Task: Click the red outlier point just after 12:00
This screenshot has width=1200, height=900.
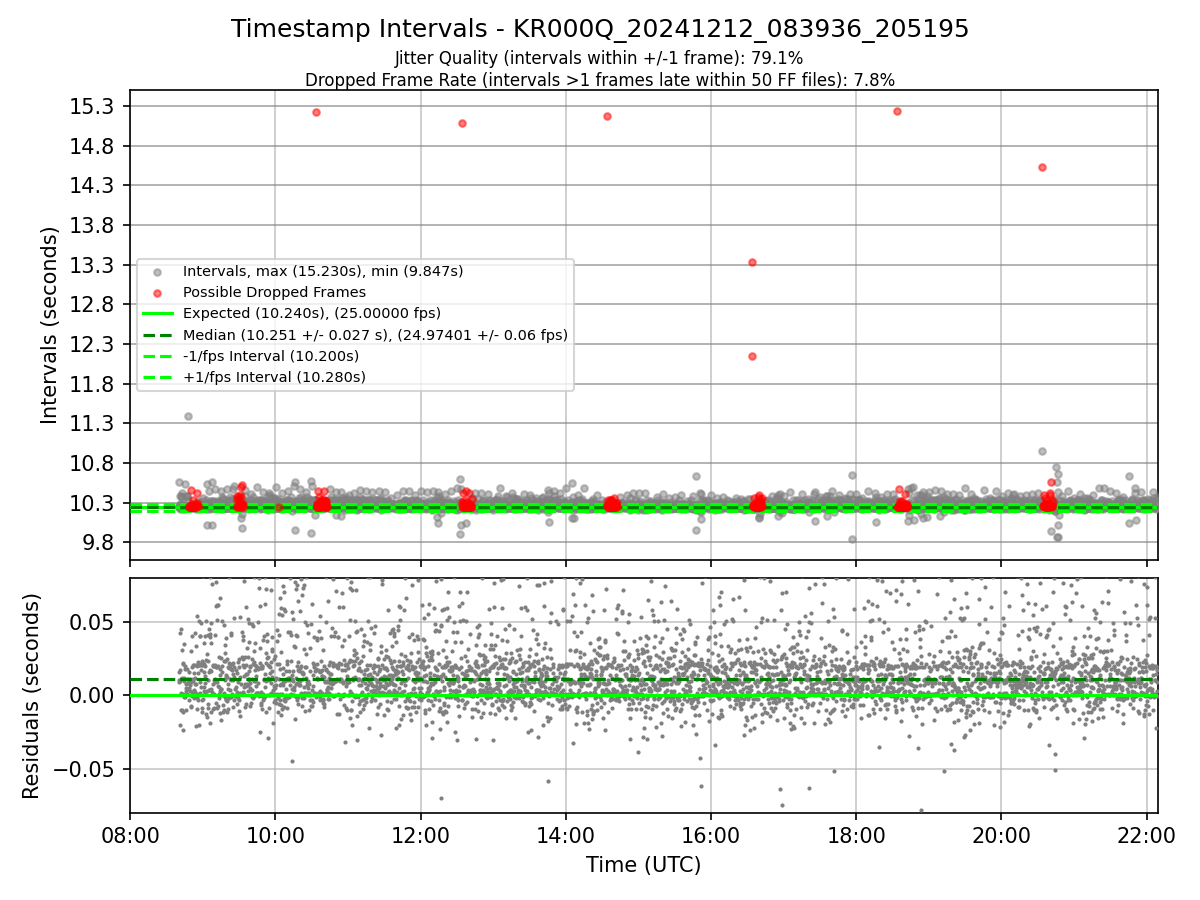Action: coord(462,123)
